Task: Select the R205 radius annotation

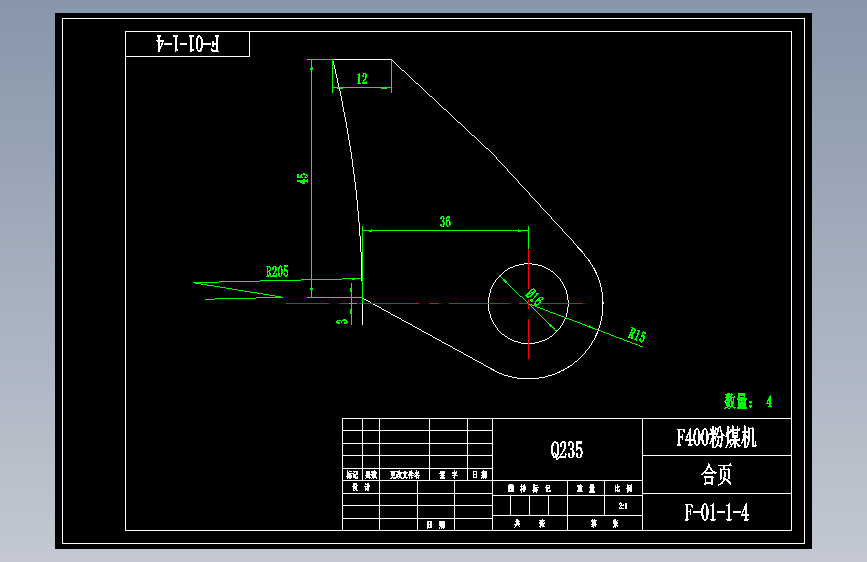Action: [x=277, y=271]
